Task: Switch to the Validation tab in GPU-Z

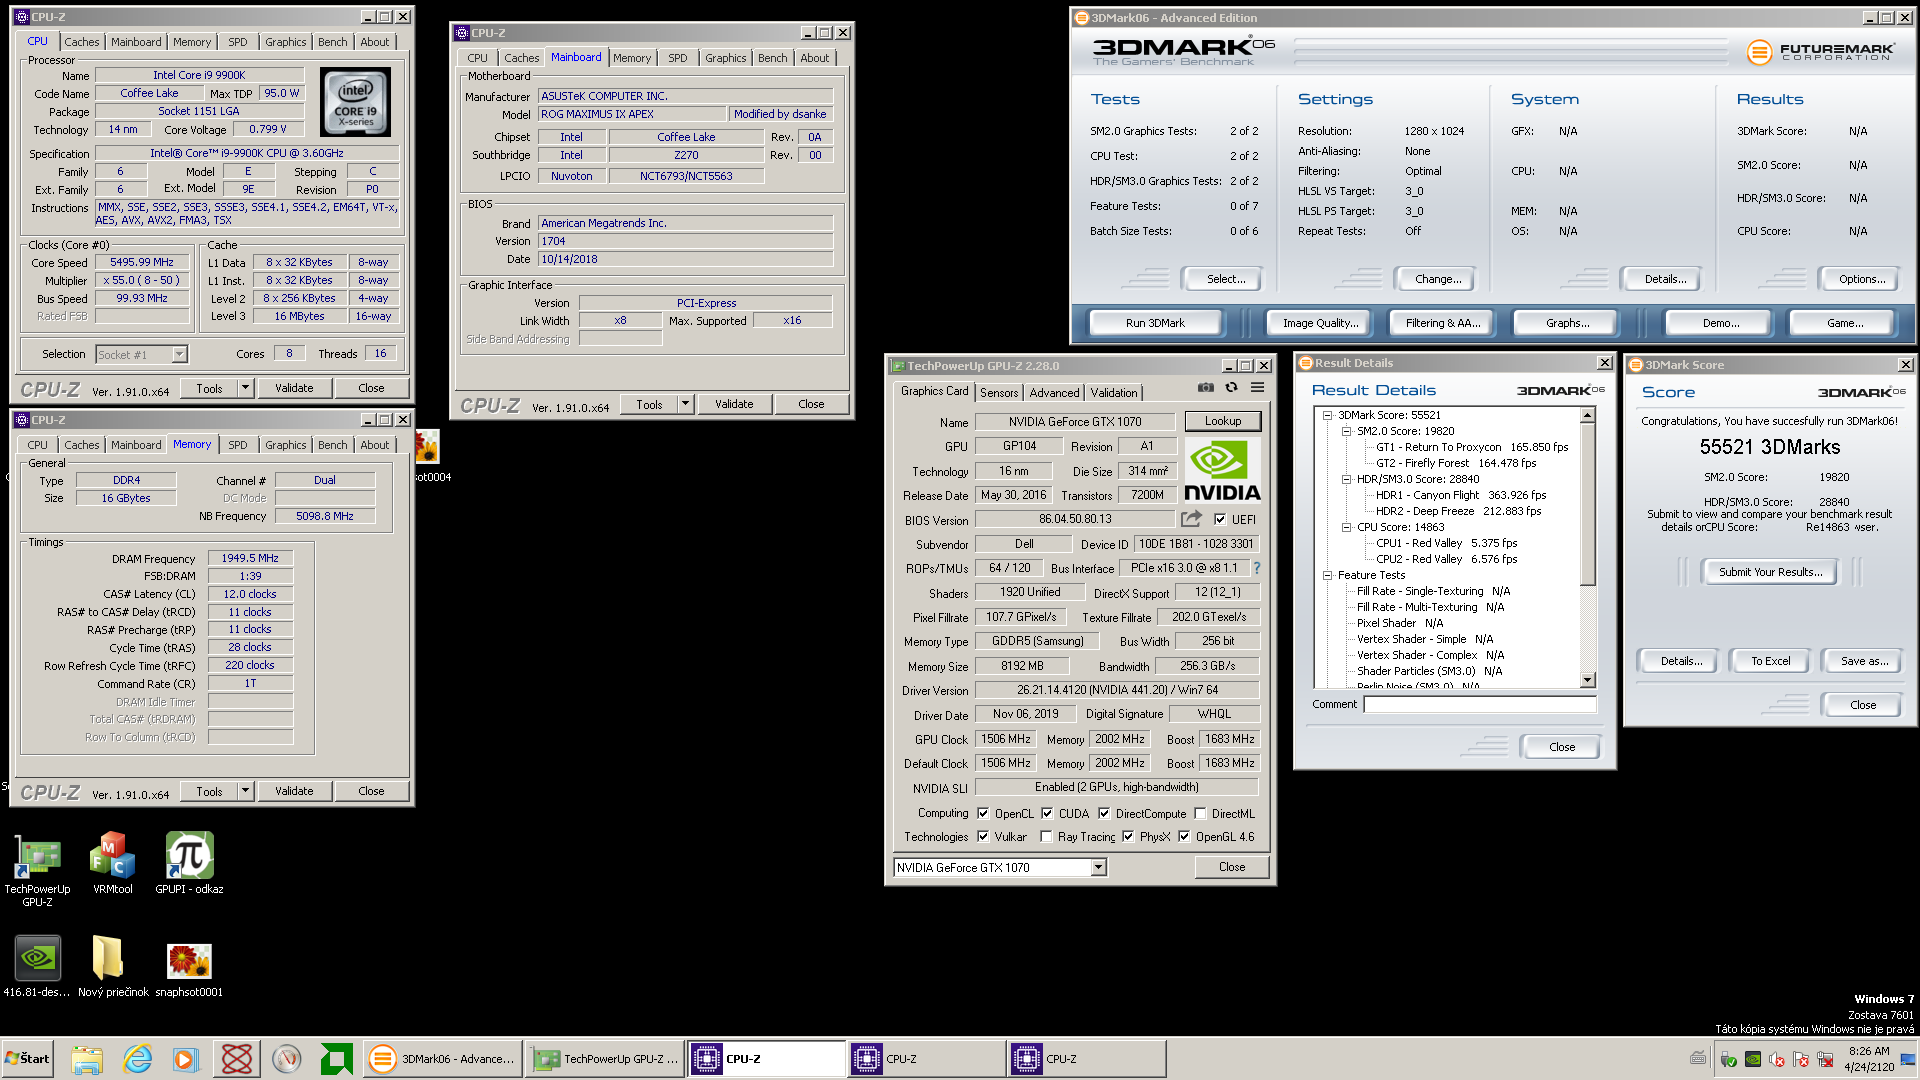Action: click(x=1113, y=393)
